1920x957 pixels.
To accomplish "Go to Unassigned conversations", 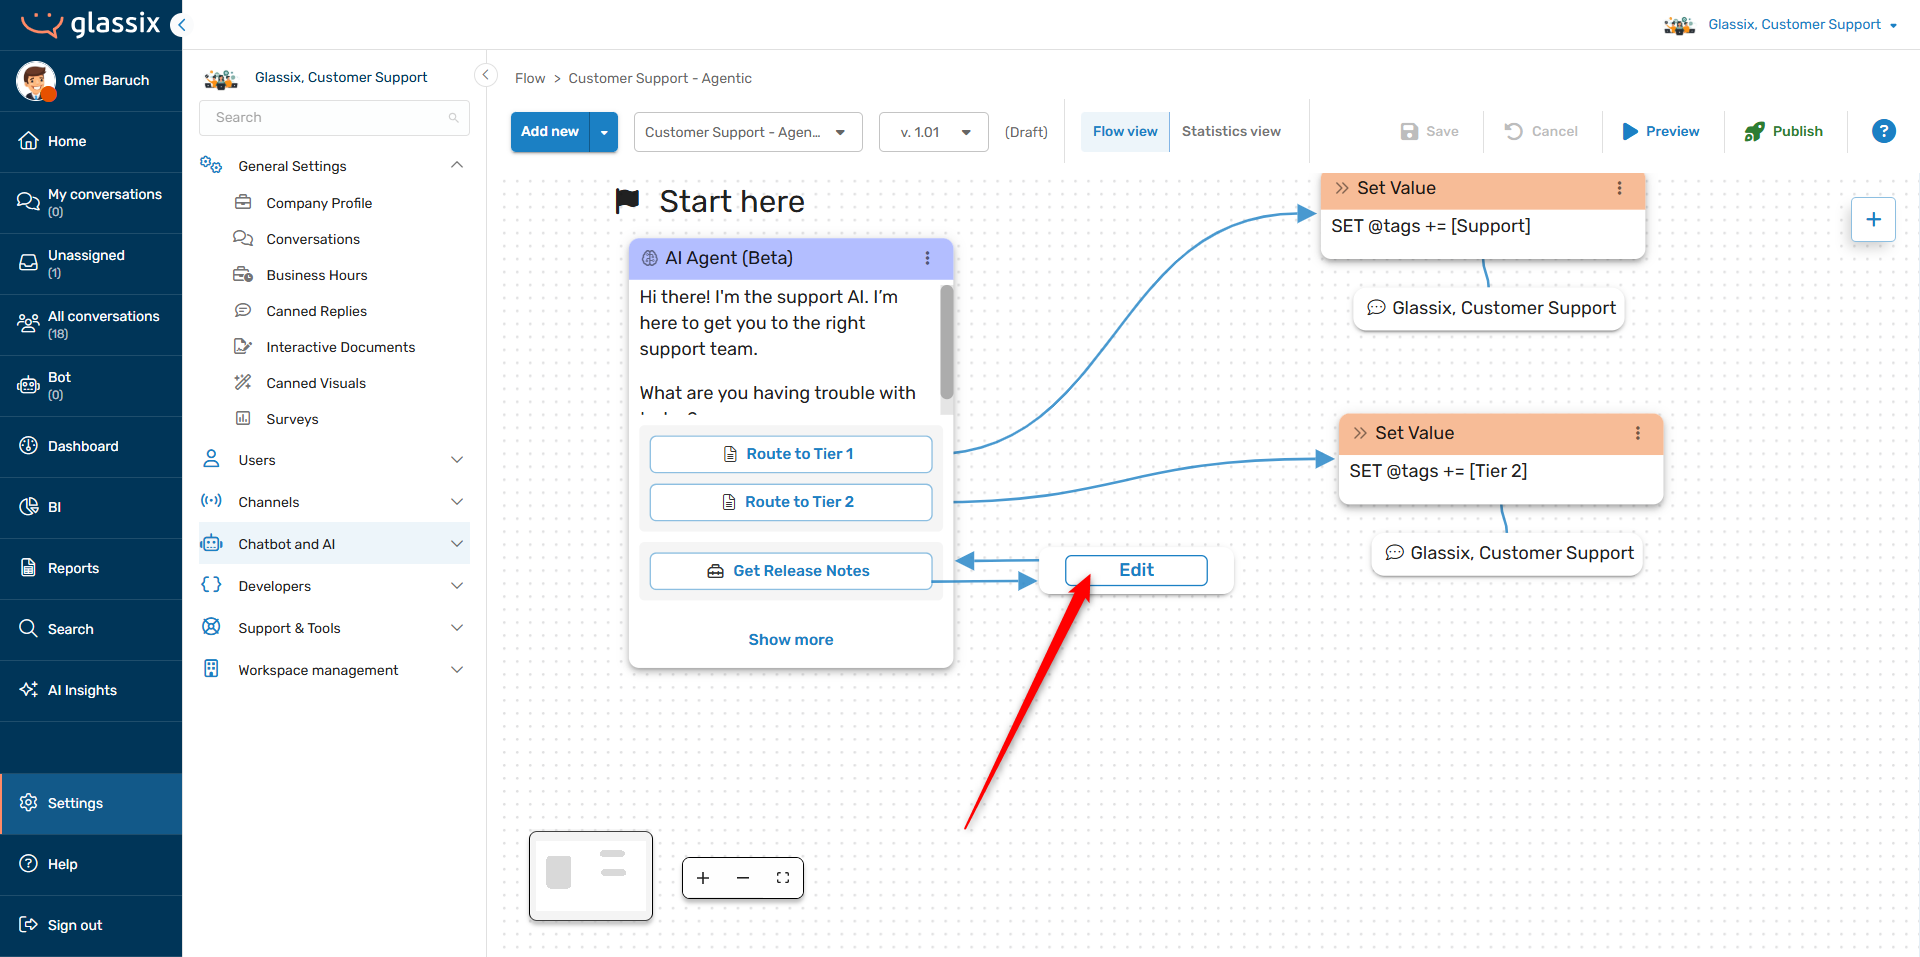I will 91,263.
